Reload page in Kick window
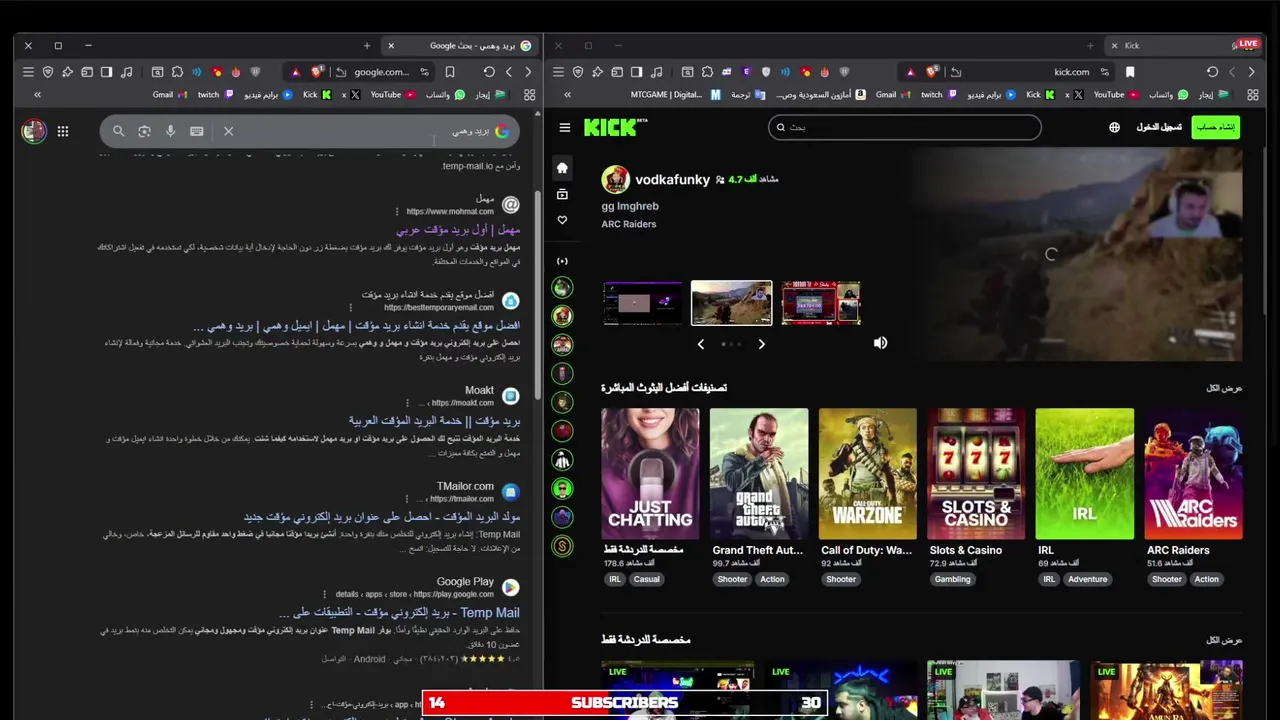The image size is (1280, 720). coord(1212,72)
